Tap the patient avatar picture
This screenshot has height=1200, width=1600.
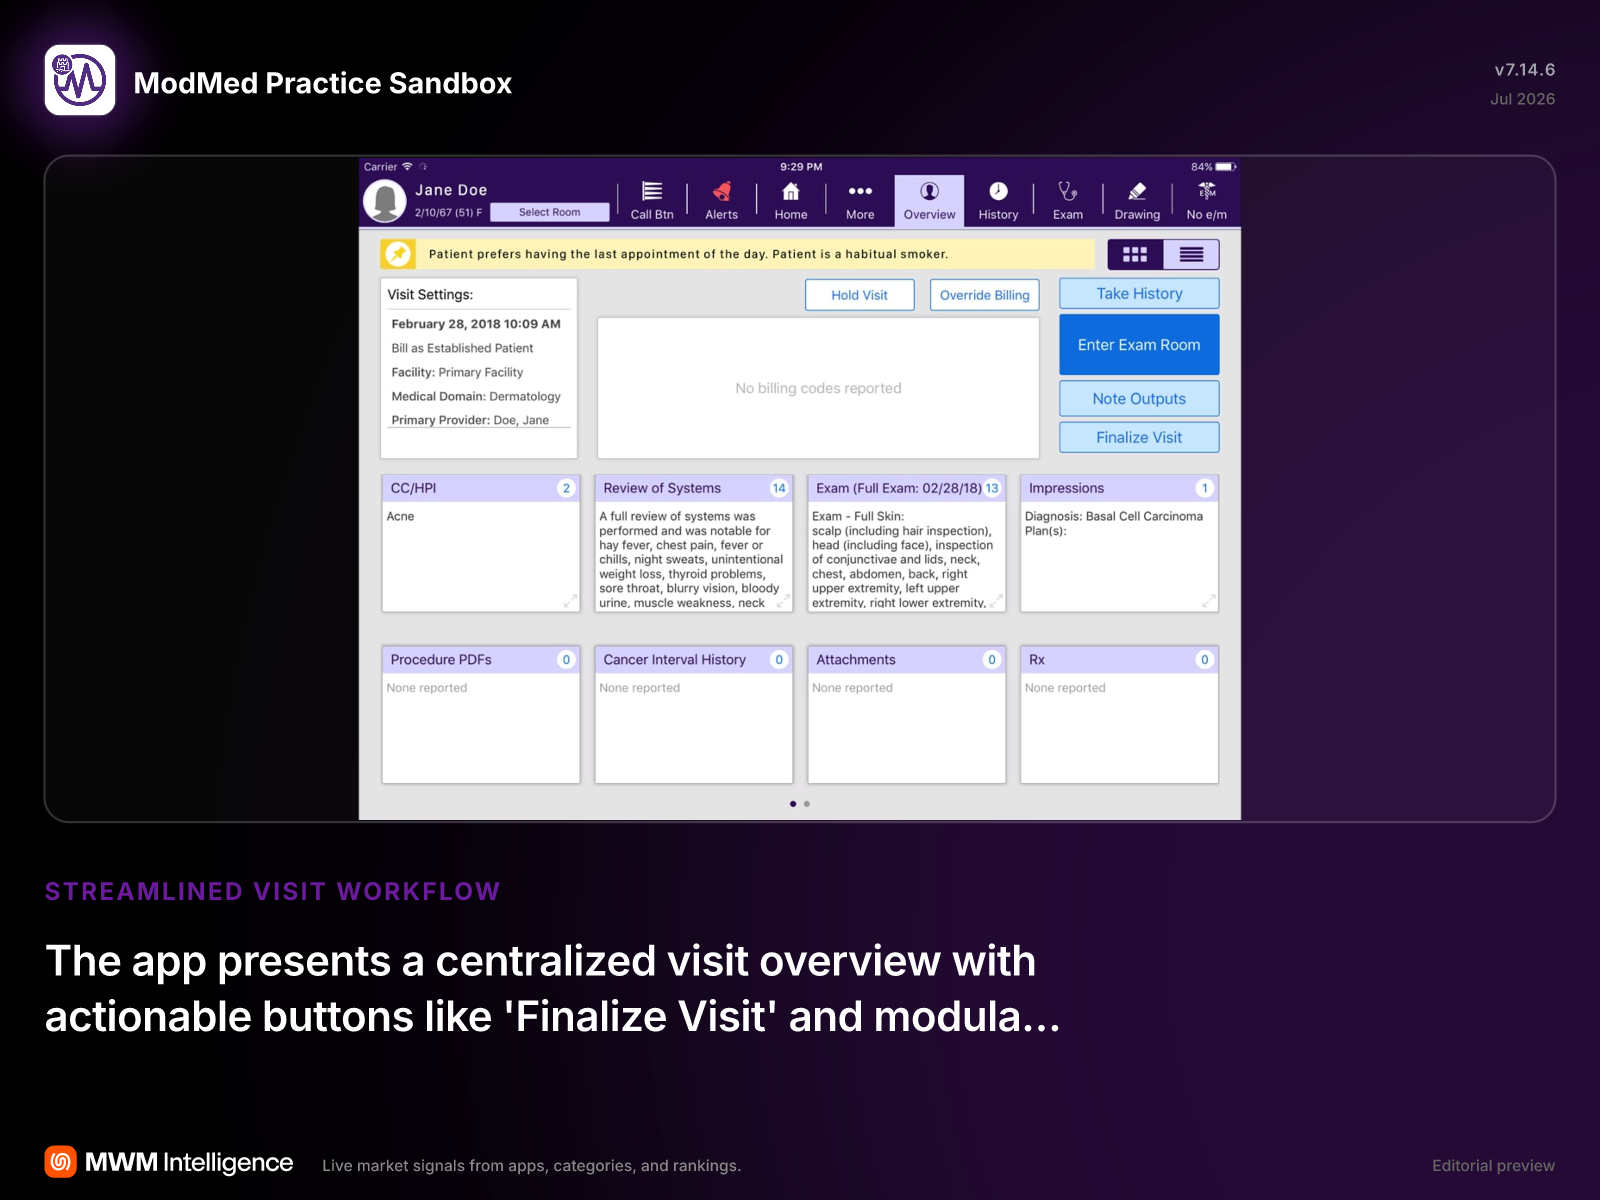tap(385, 201)
